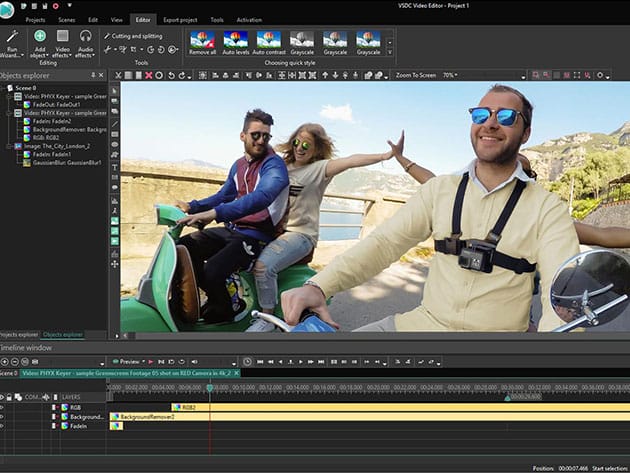
Task: Toggle visibility of the Background layer row
Action: (x=3, y=417)
